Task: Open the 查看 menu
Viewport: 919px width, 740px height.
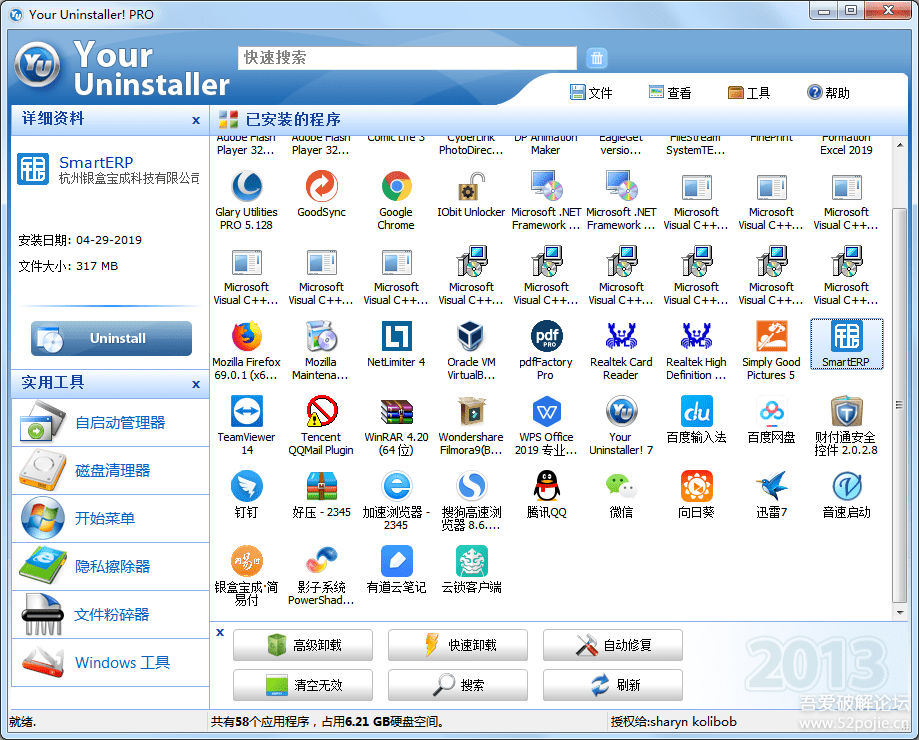Action: point(670,93)
